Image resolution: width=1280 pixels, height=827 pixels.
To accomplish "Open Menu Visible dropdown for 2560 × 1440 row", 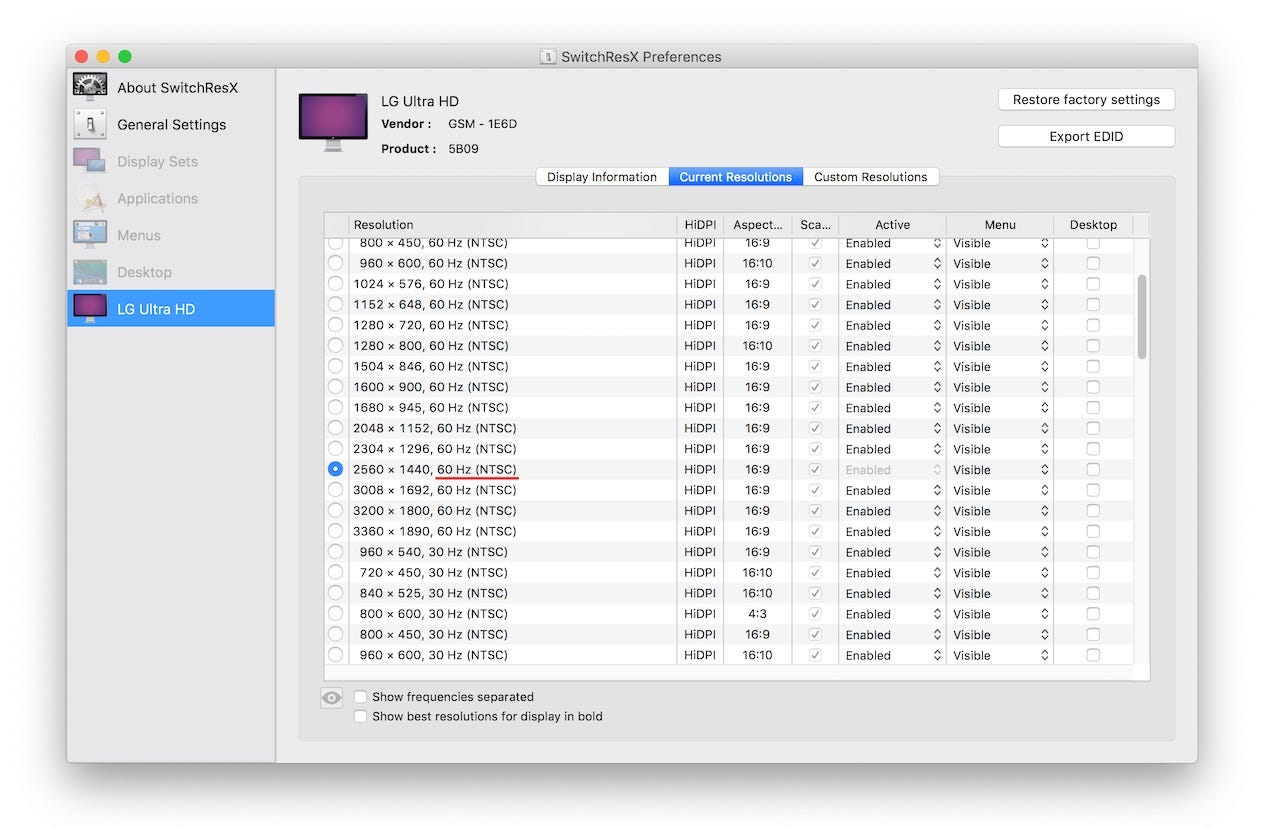I will click(x=1000, y=469).
